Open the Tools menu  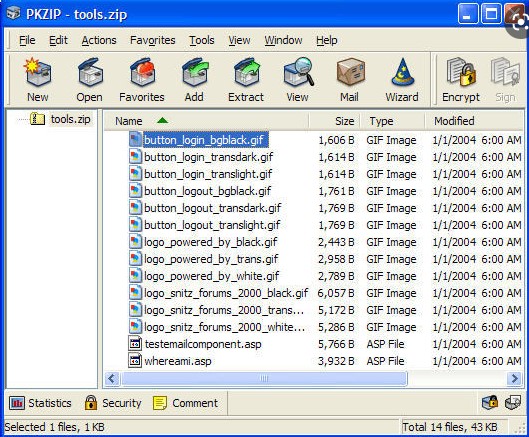point(201,40)
